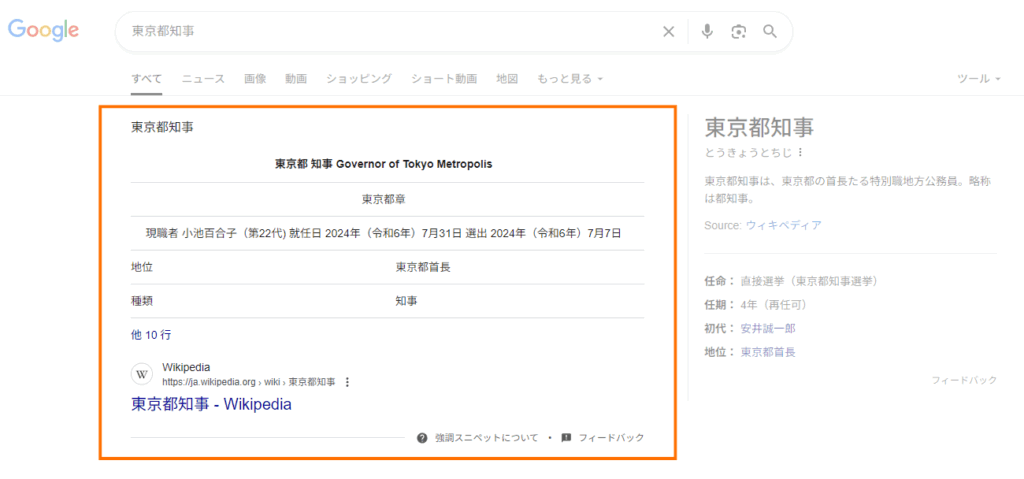Click 直接選挙（東京都知事選挙）value text

pos(809,282)
